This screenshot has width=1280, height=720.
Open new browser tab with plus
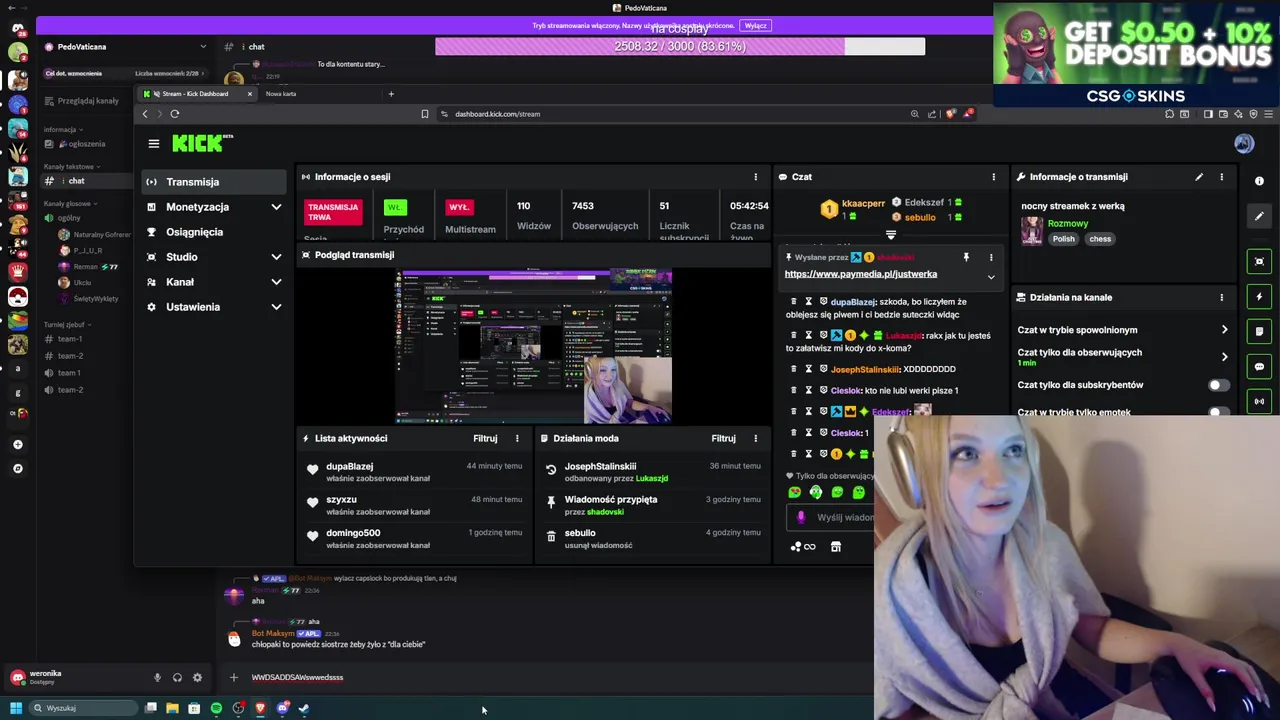click(x=391, y=94)
